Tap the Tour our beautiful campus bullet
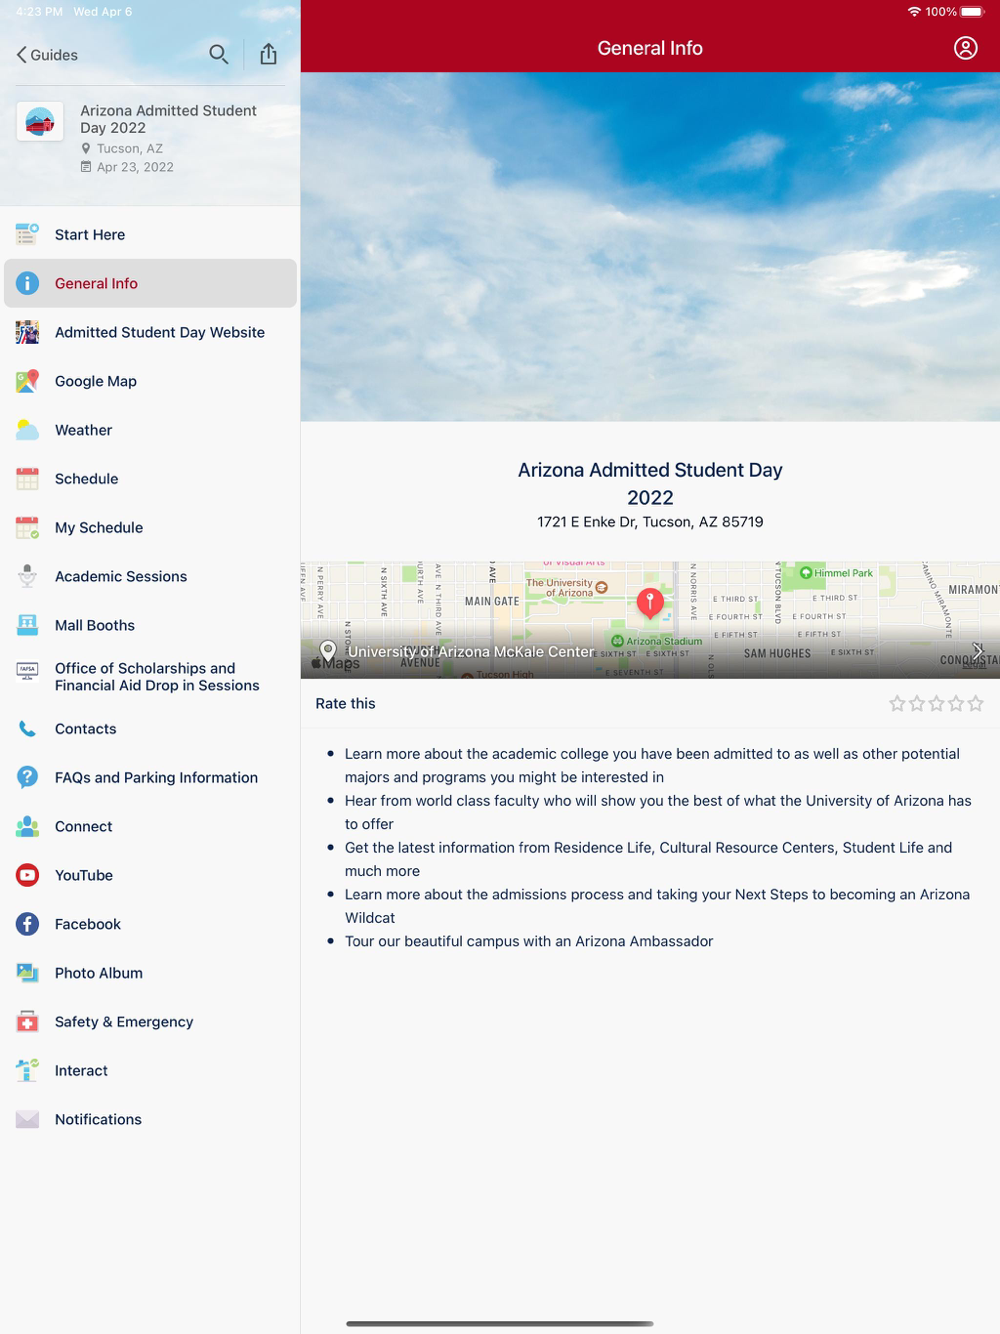The image size is (1000, 1334). (529, 942)
